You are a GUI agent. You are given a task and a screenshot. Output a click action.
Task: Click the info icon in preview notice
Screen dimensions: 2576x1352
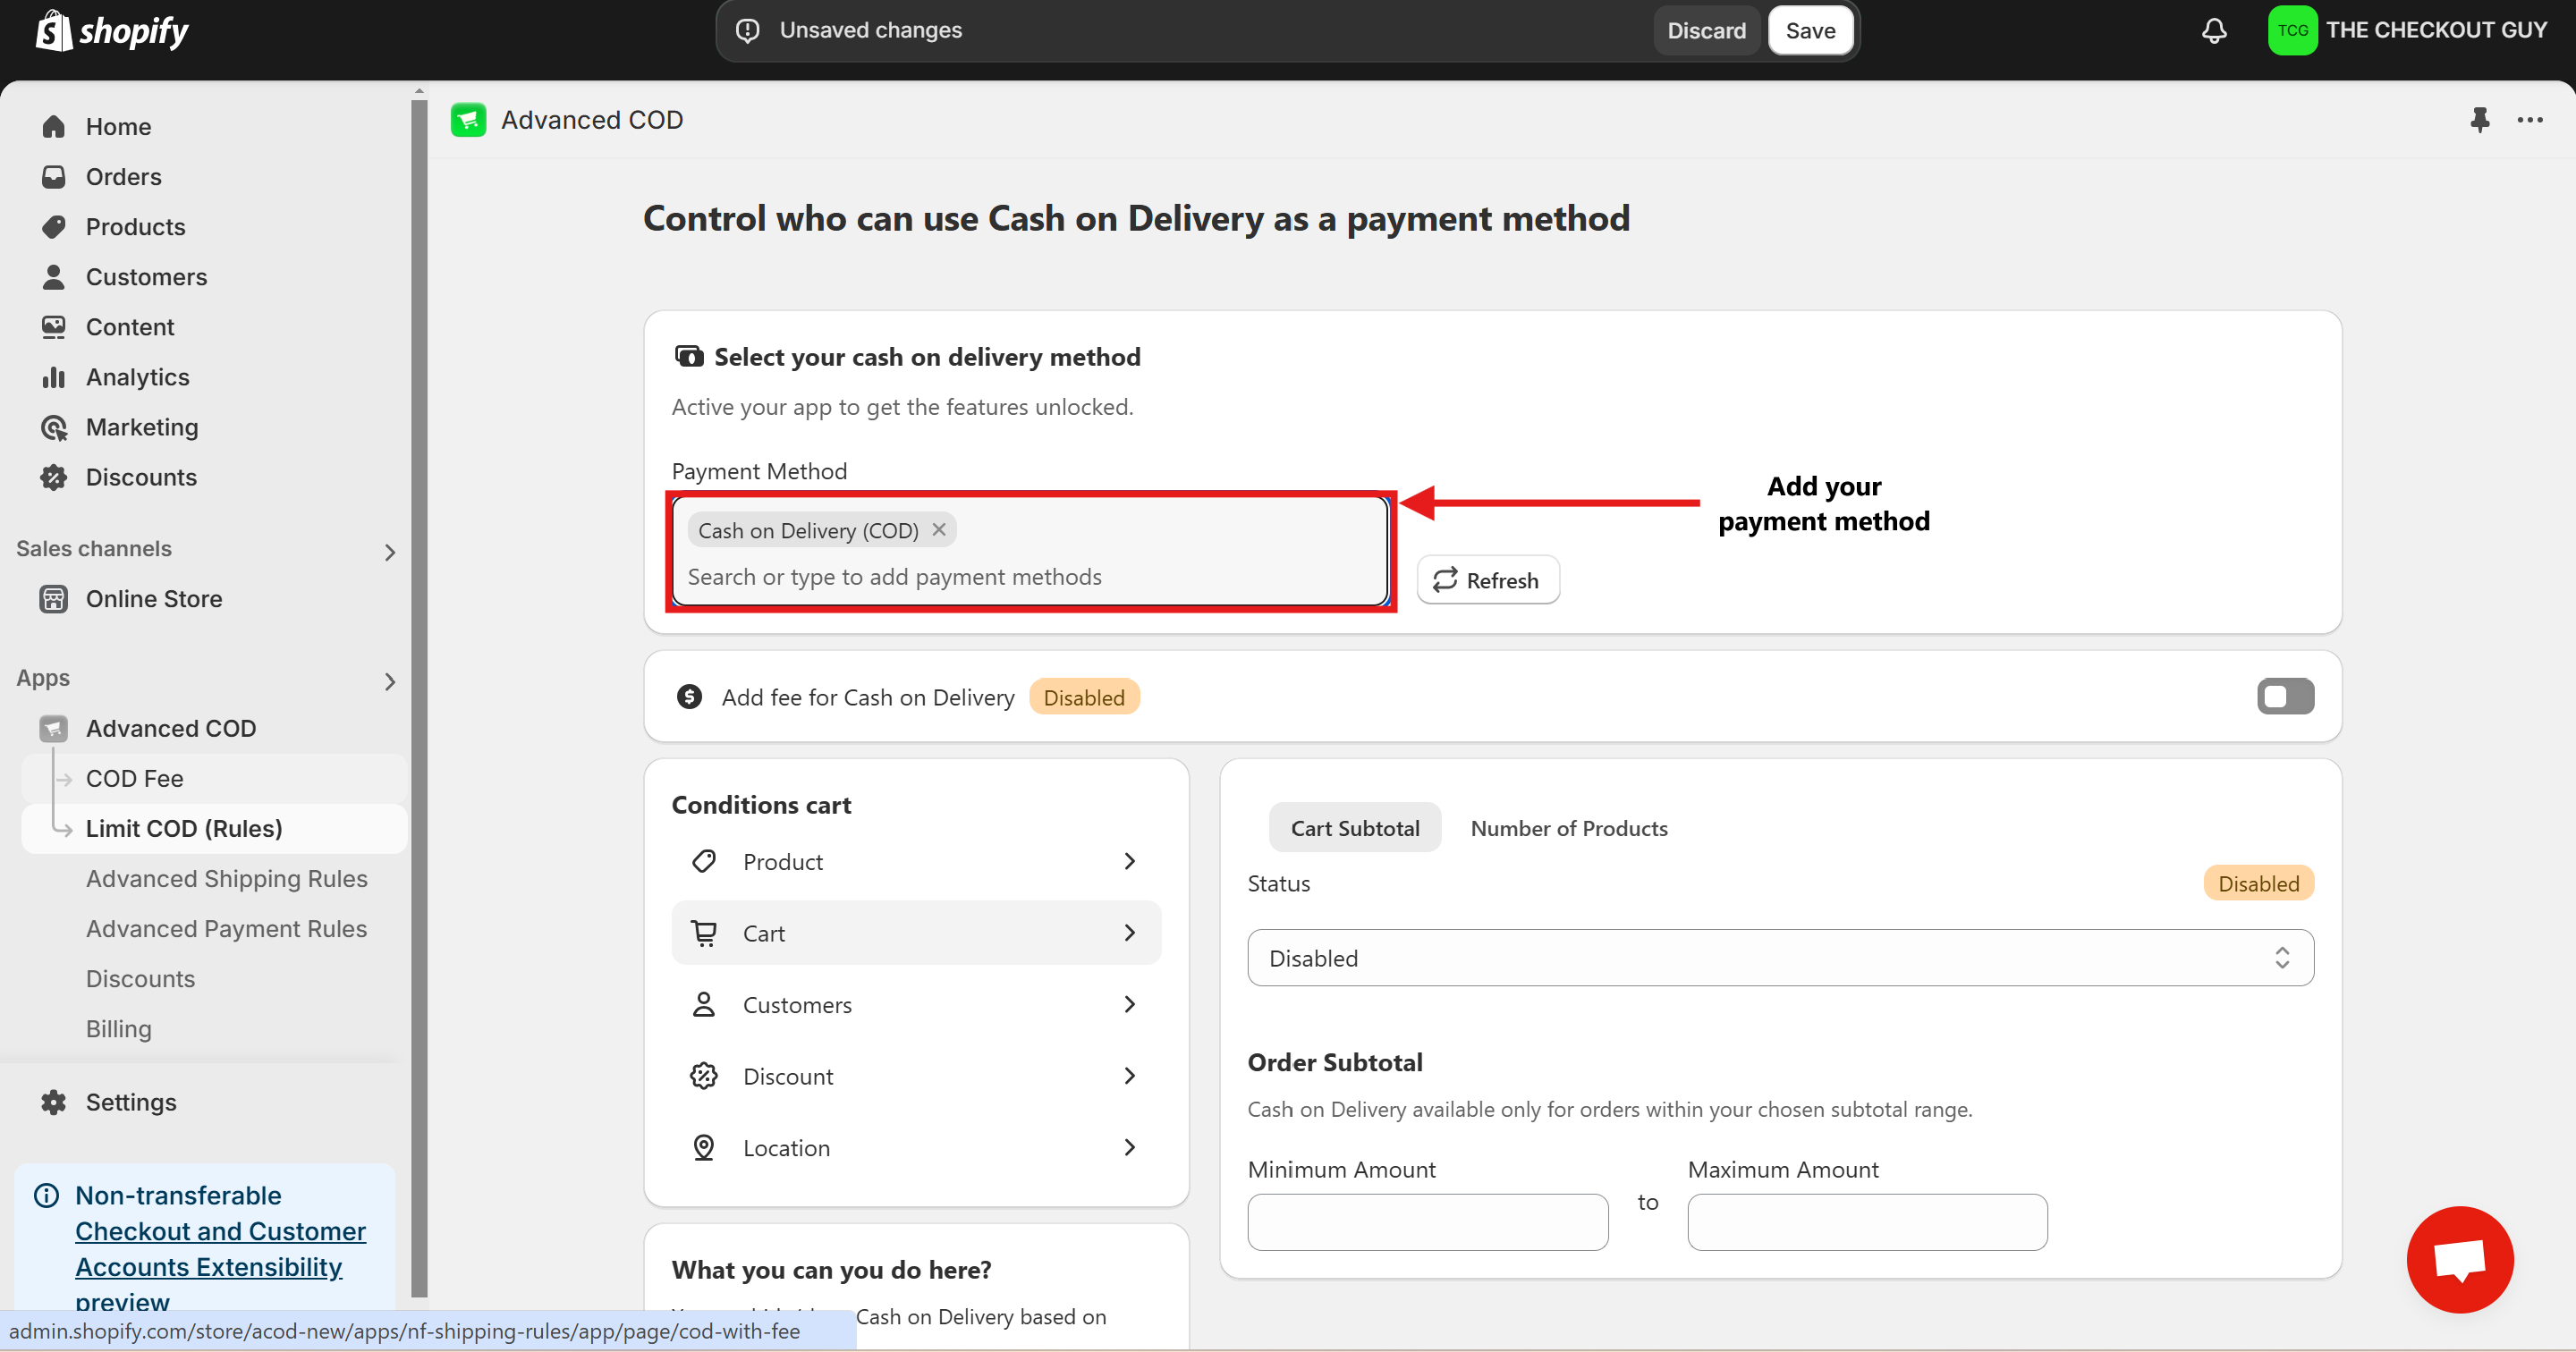[x=46, y=1195]
